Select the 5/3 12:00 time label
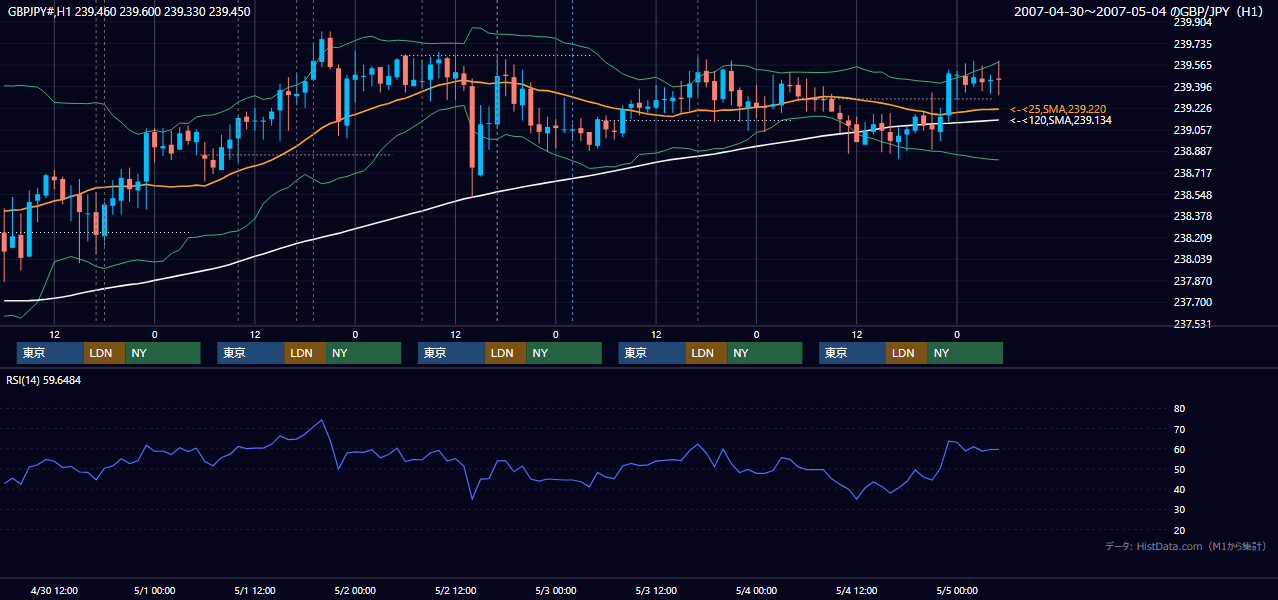Screen dimensions: 1278x600 656,591
